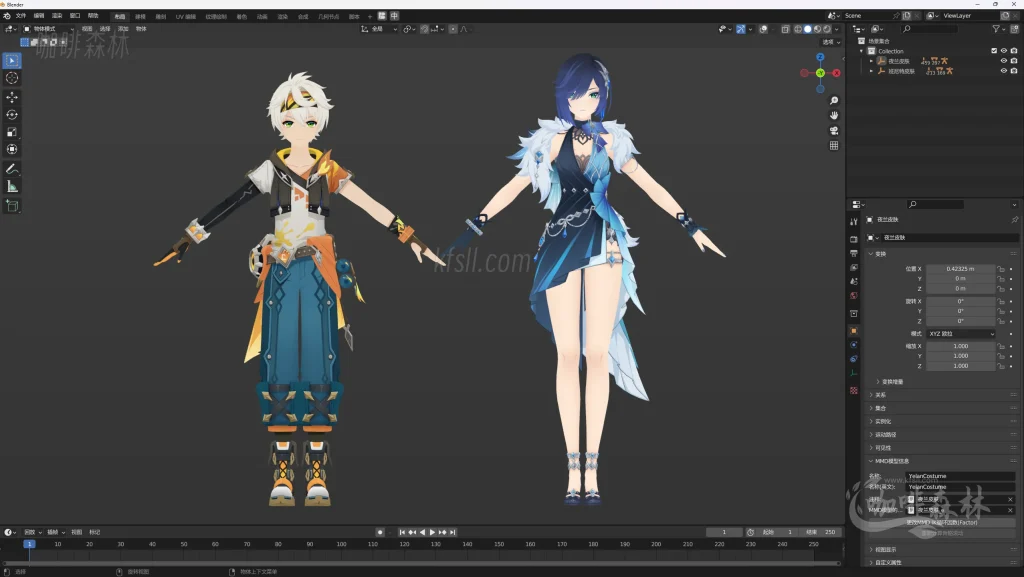Activate the 3D Cursor tool
The height and width of the screenshot is (577, 1024).
point(12,78)
